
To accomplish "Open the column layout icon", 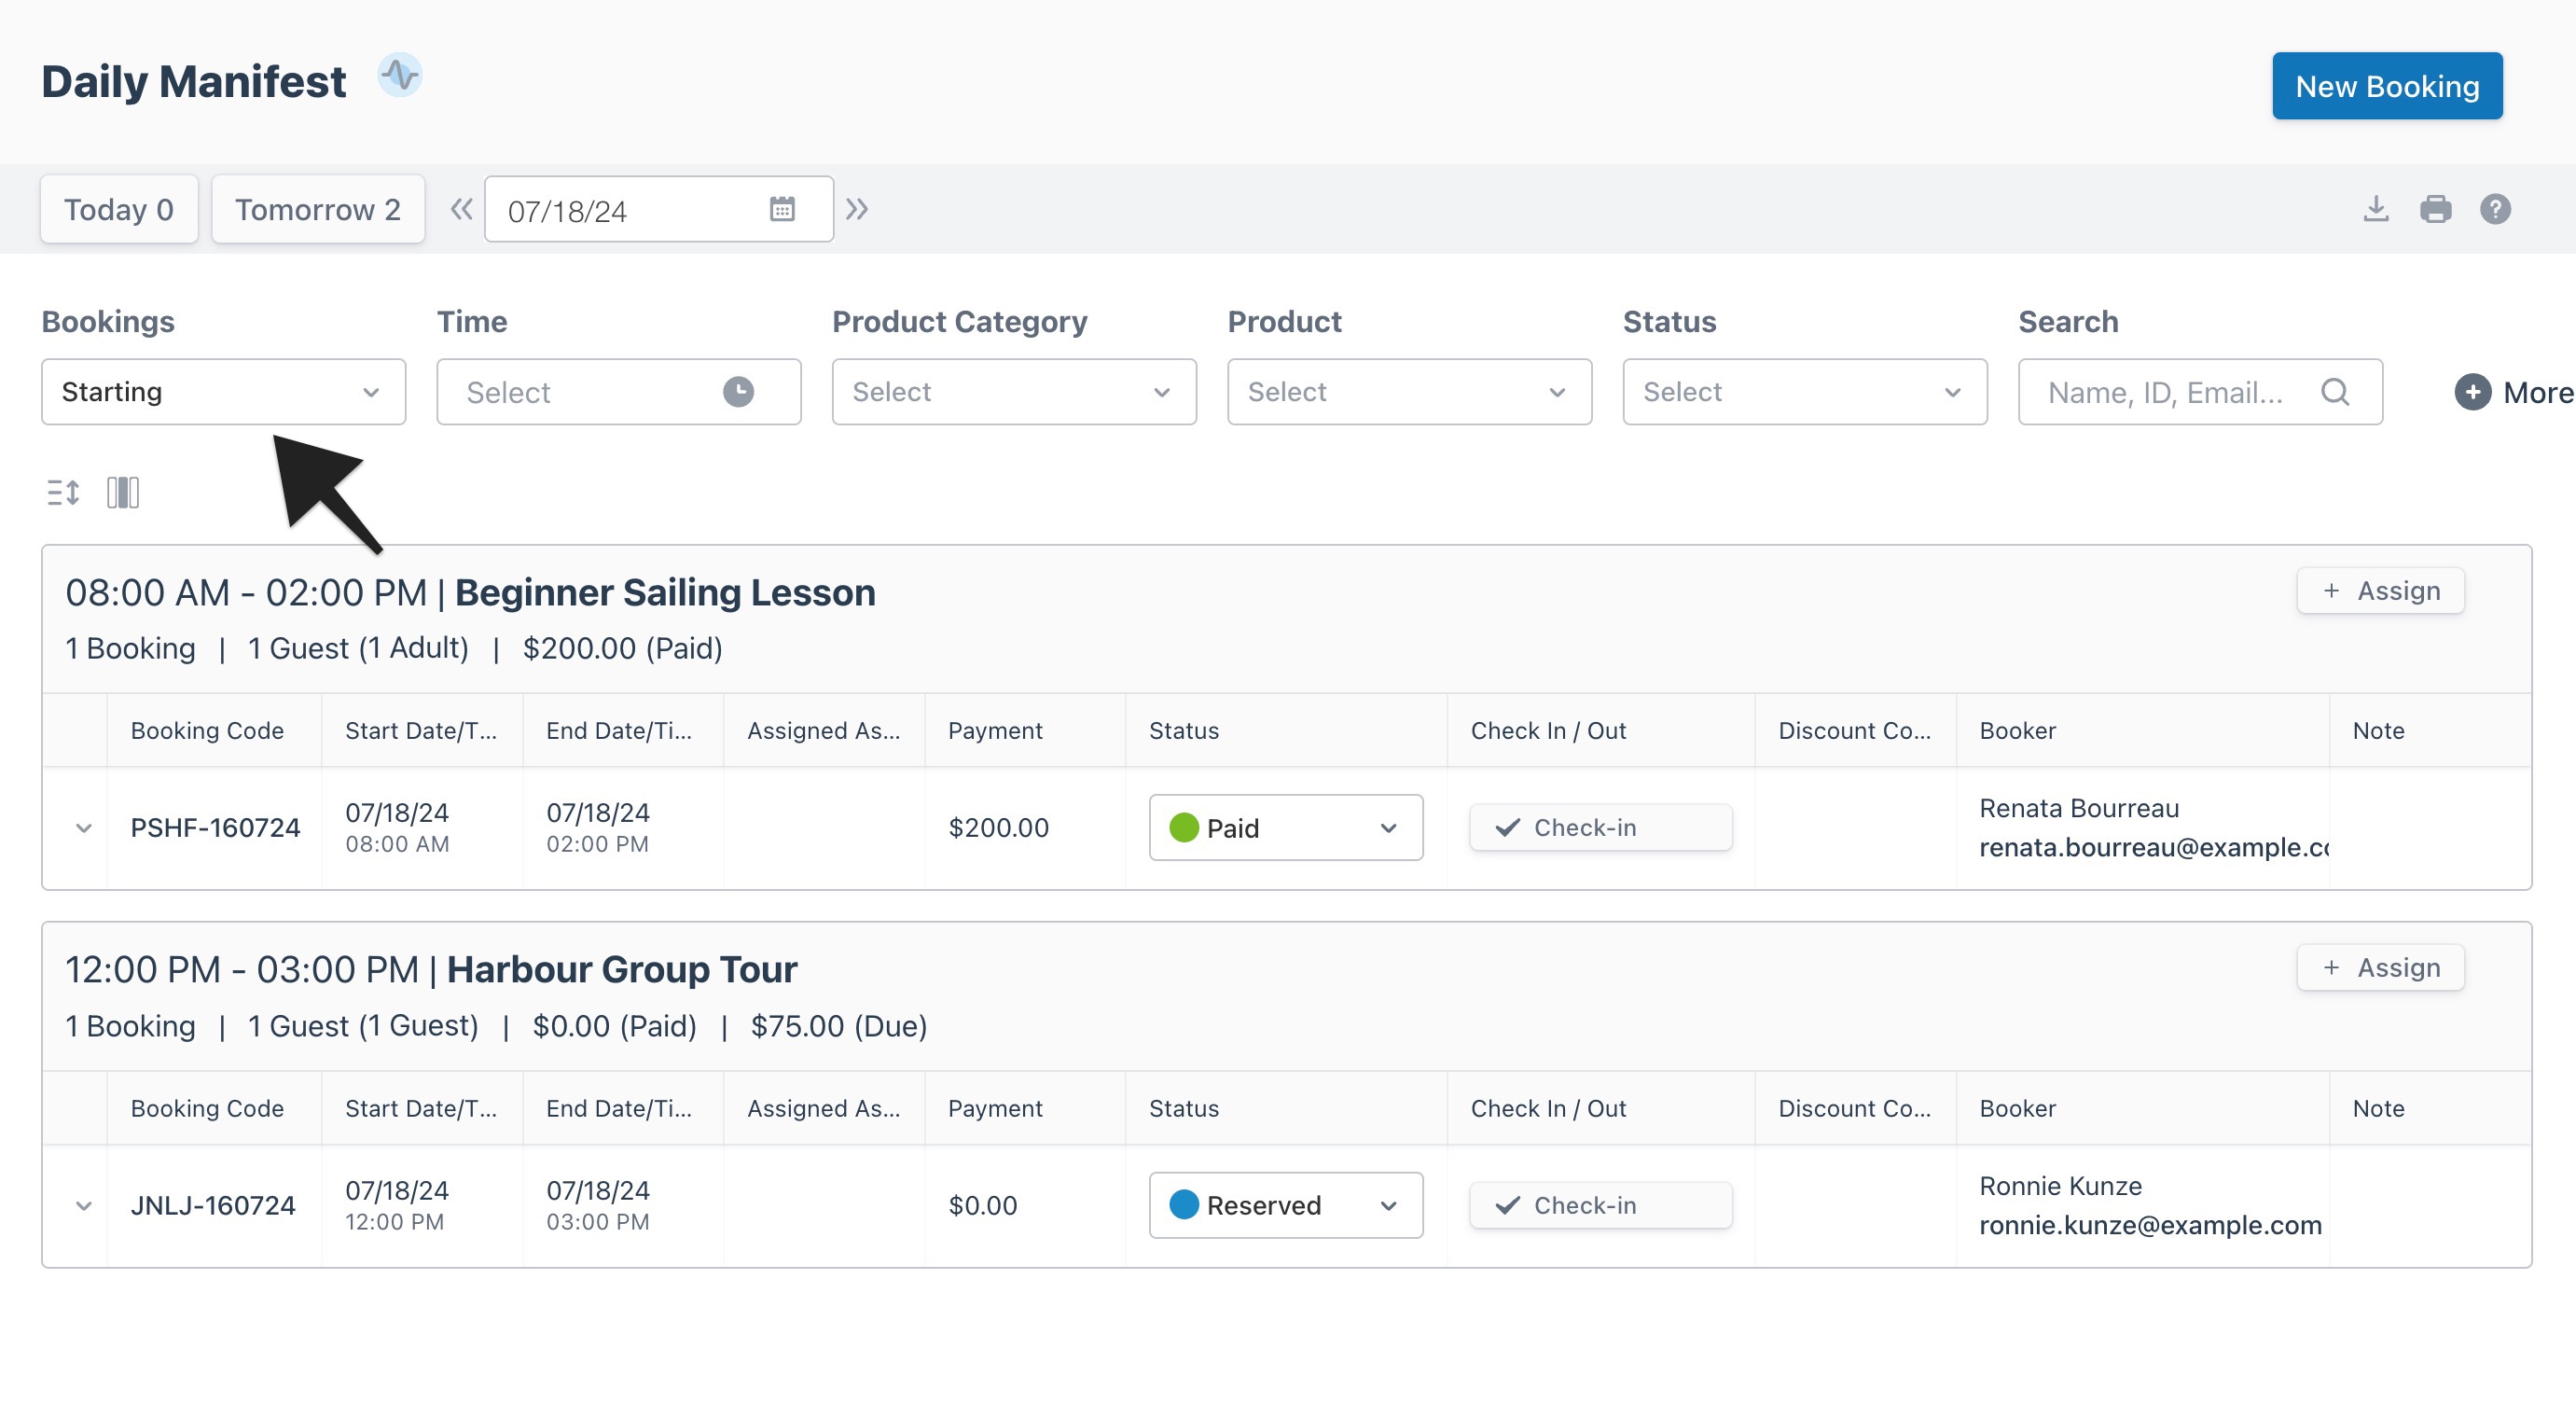I will [123, 492].
